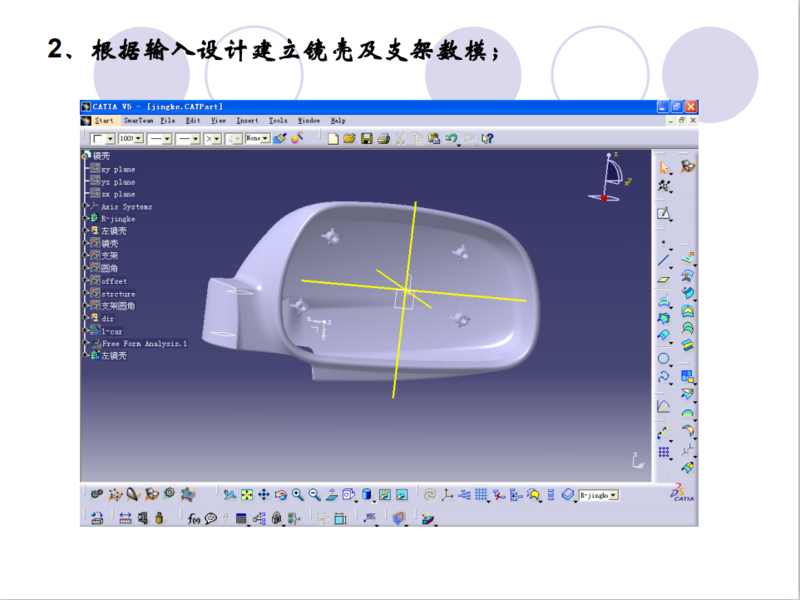The height and width of the screenshot is (600, 800).
Task: Select Free Form Analysis.1 in the tree
Action: click(x=144, y=343)
